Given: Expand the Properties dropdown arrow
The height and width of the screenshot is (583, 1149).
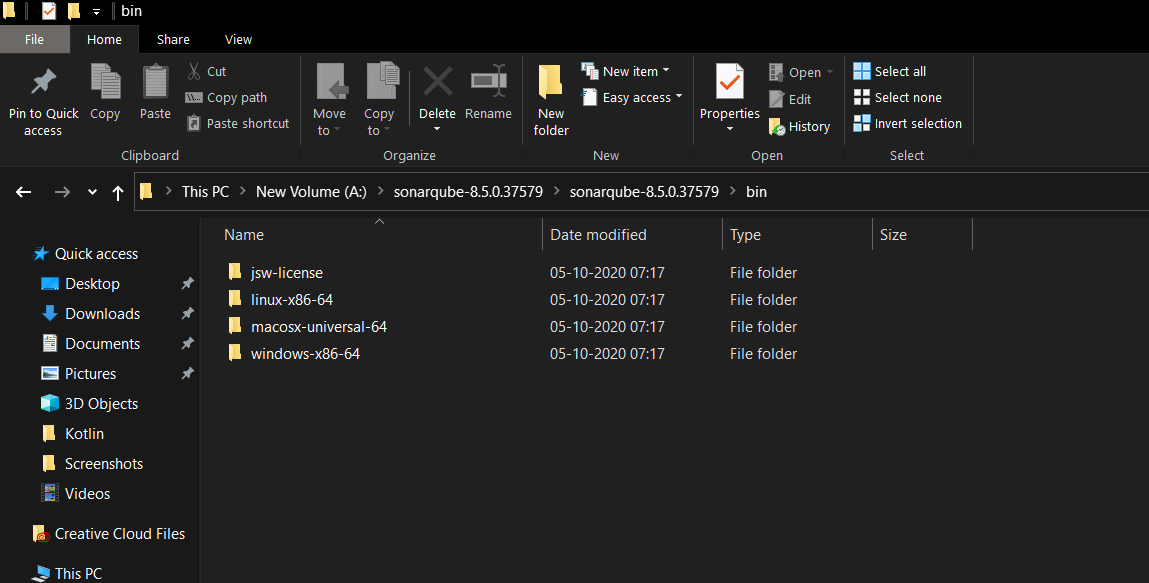Looking at the screenshot, I should [730, 130].
